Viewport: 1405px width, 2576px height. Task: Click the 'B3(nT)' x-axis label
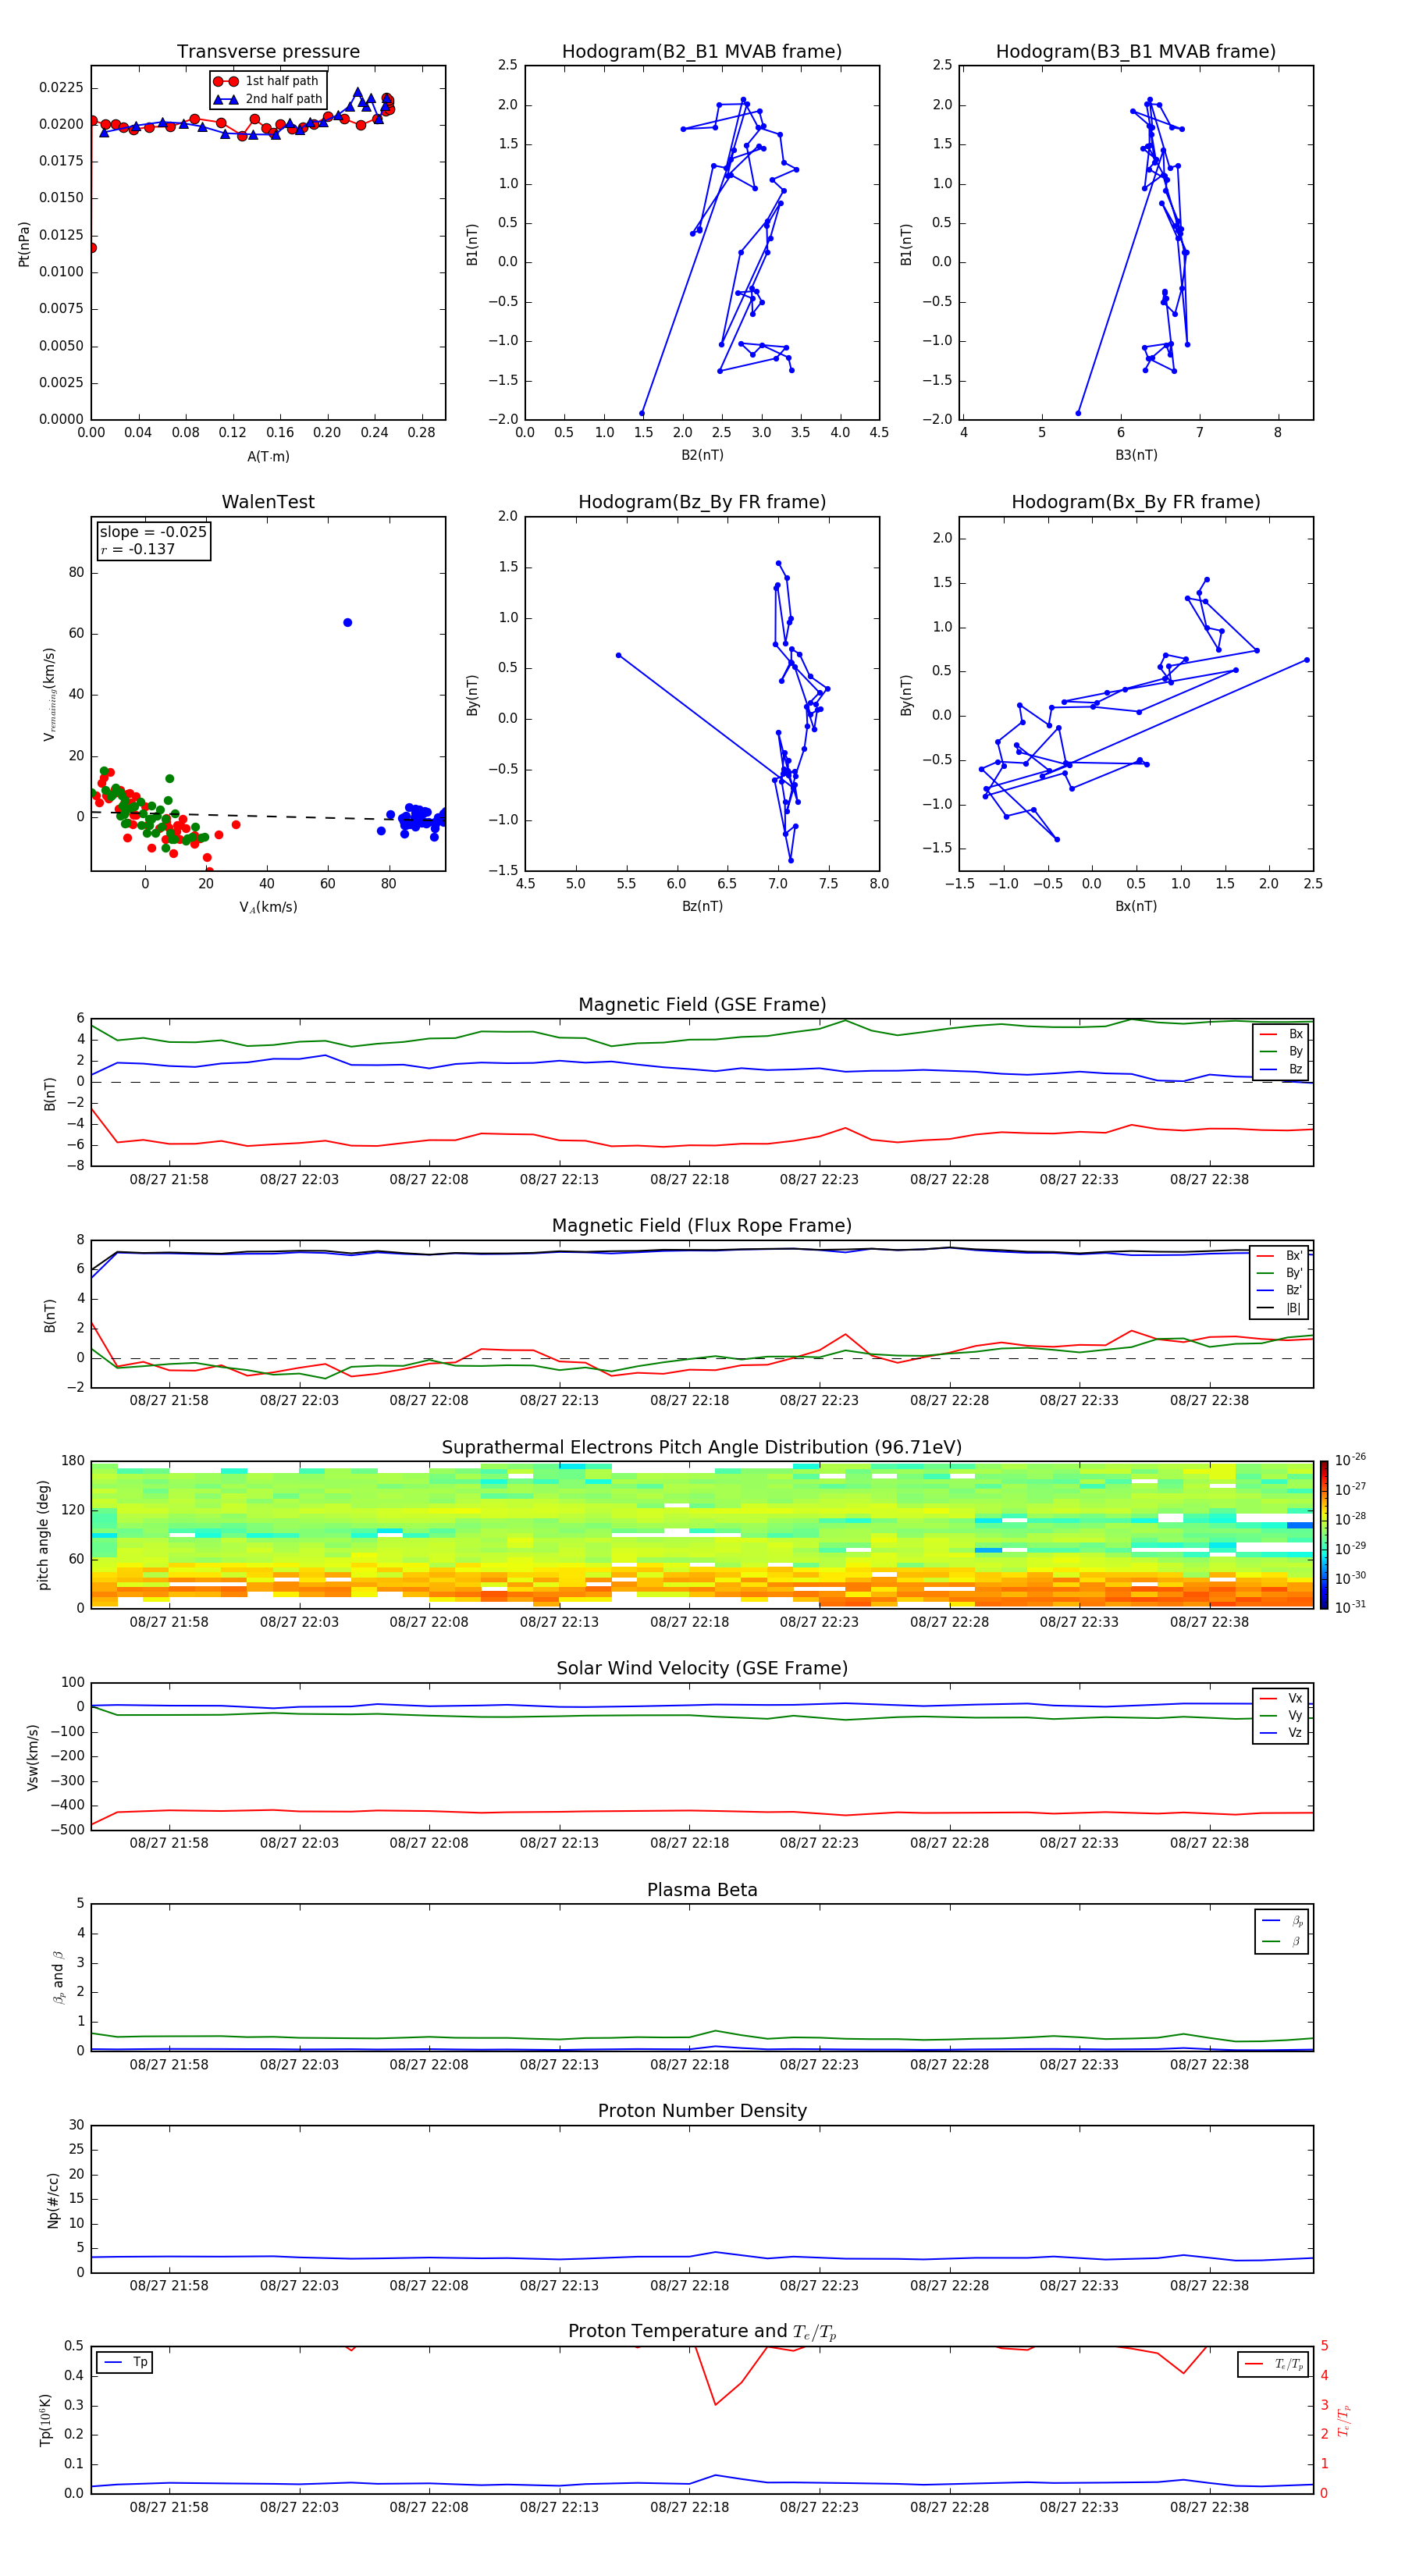click(x=1136, y=455)
